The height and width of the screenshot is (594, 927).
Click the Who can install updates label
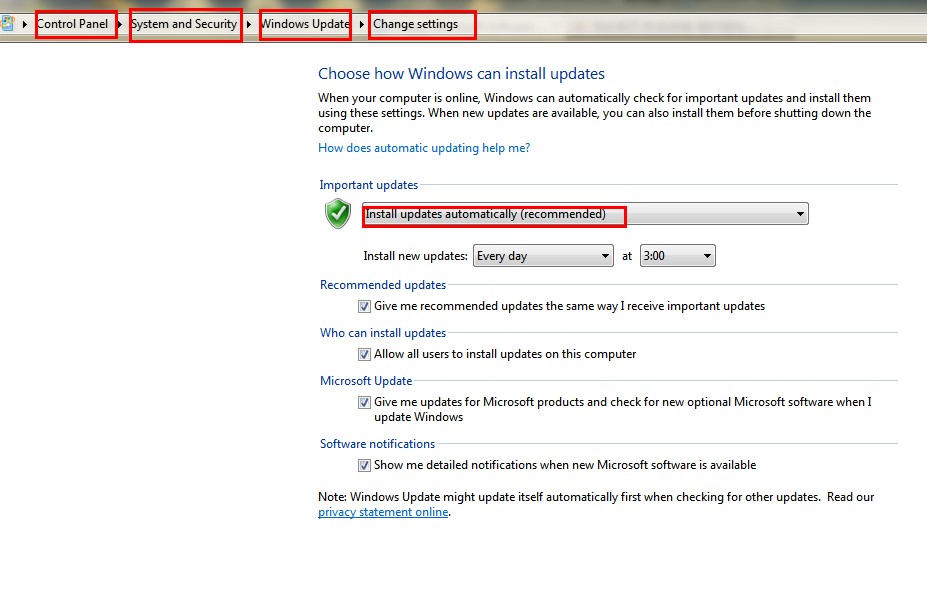pyautogui.click(x=383, y=333)
